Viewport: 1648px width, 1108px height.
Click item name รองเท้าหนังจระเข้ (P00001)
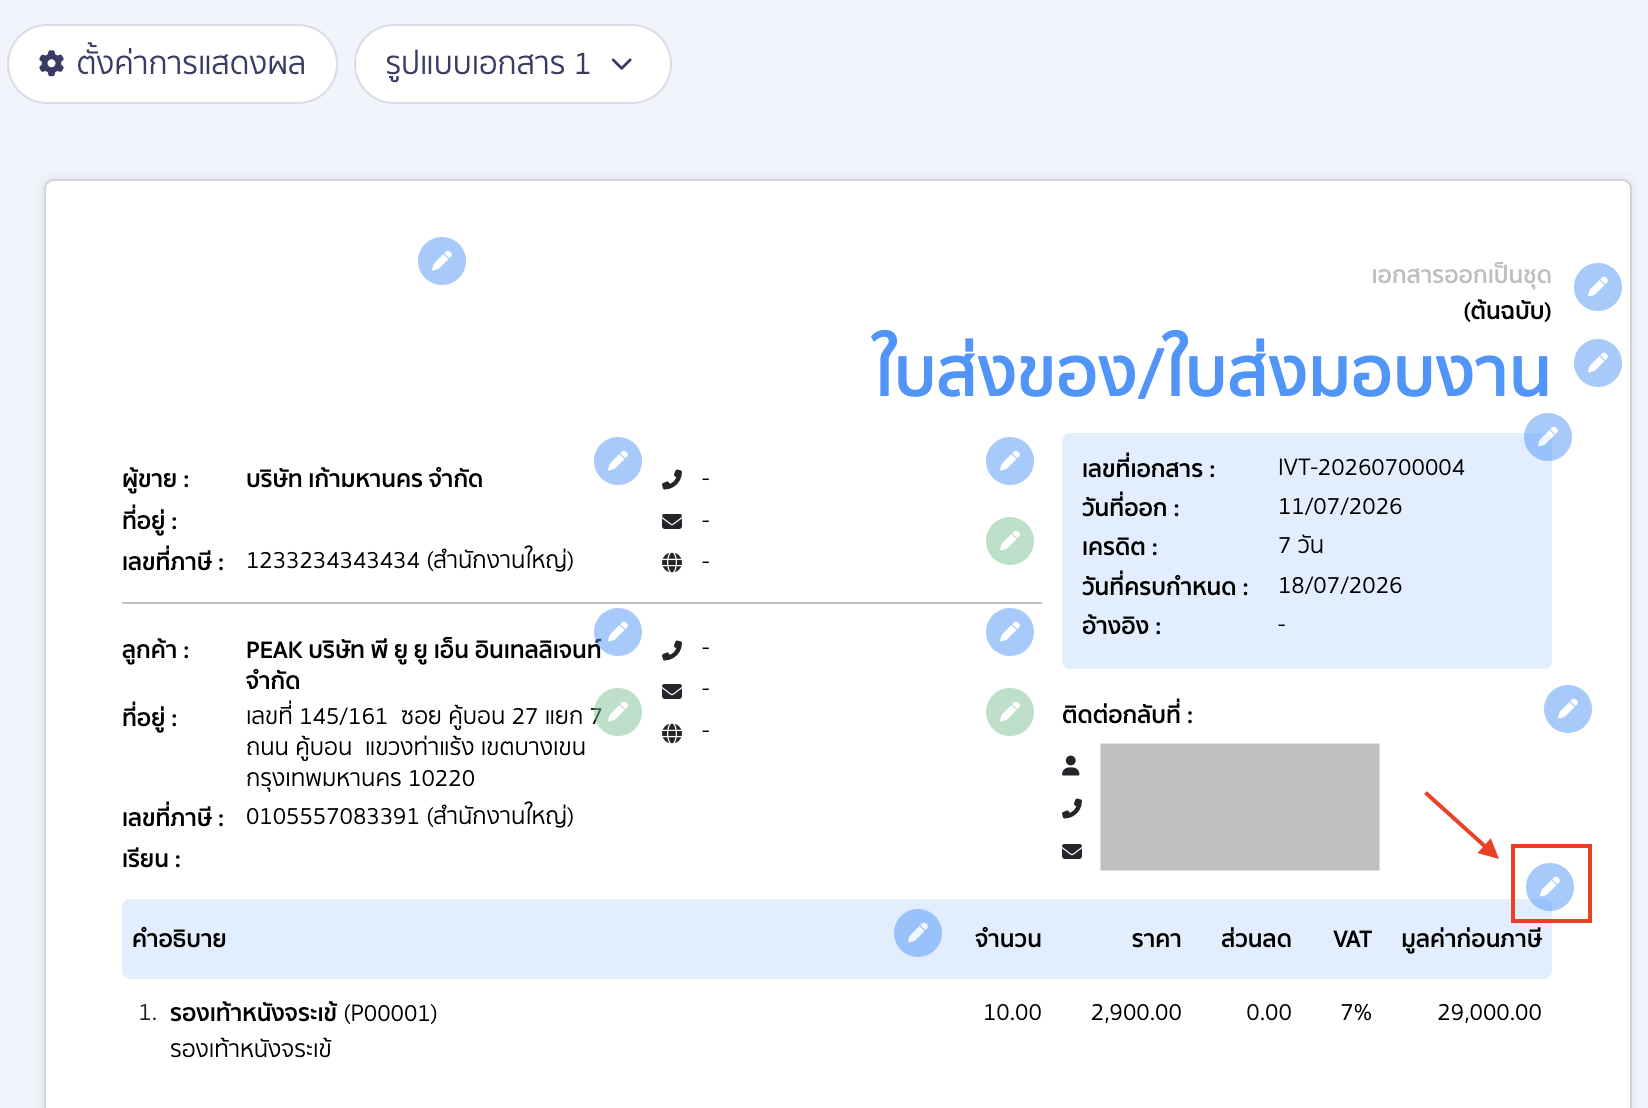tap(303, 1013)
